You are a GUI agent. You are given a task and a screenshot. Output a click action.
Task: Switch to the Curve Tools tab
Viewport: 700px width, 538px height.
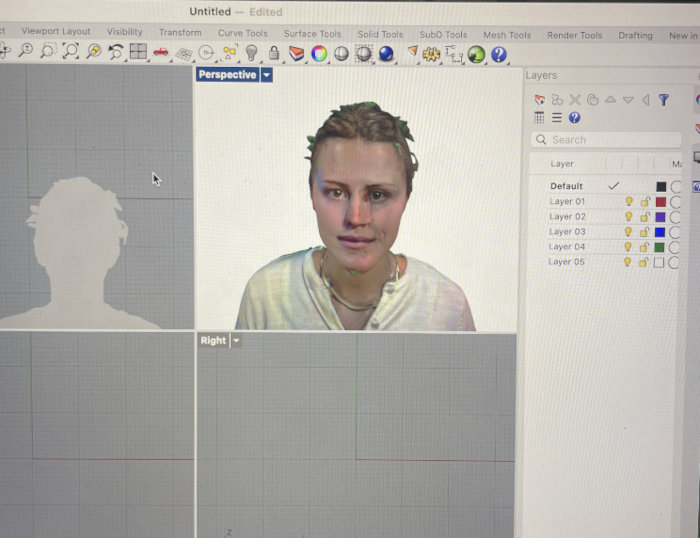pyautogui.click(x=243, y=34)
